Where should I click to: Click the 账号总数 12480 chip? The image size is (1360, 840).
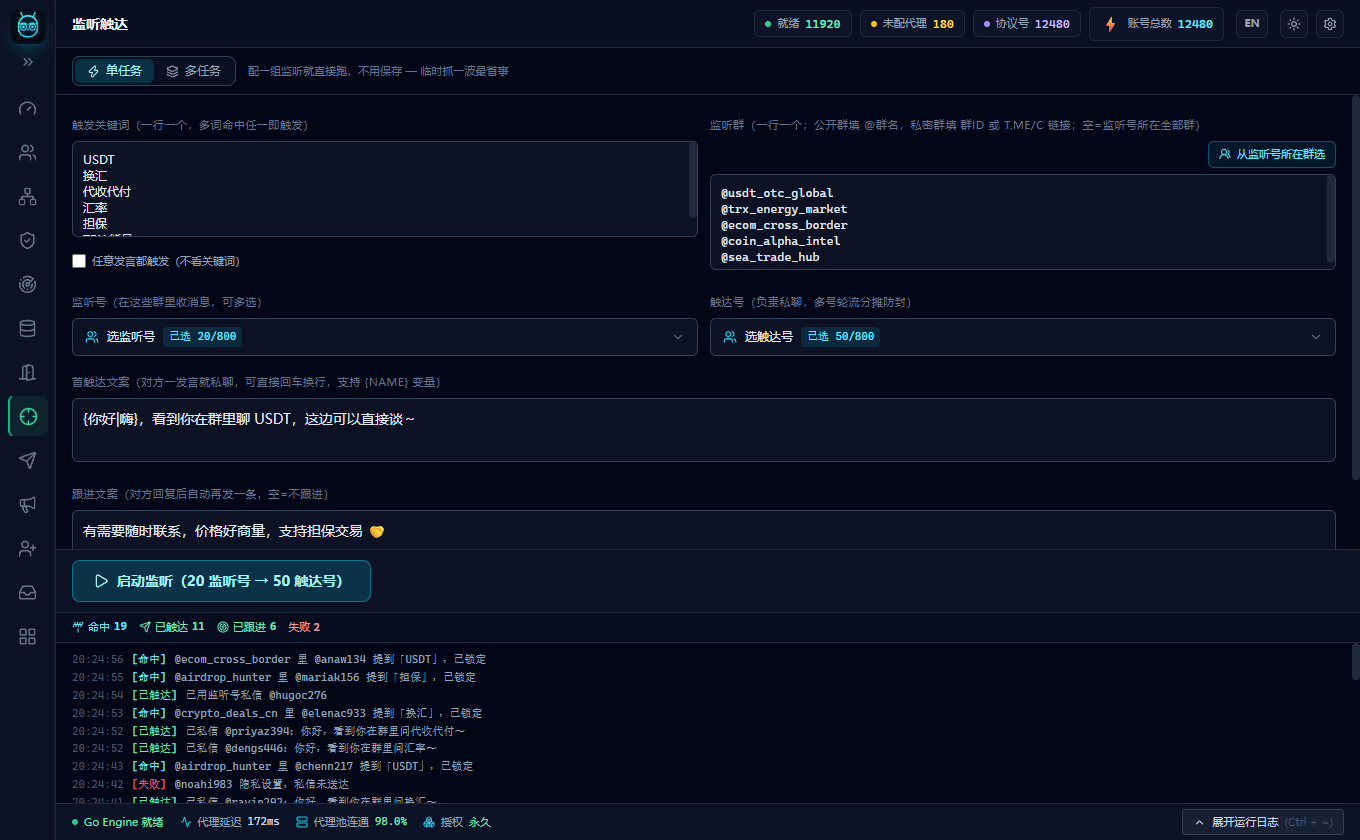[1156, 24]
